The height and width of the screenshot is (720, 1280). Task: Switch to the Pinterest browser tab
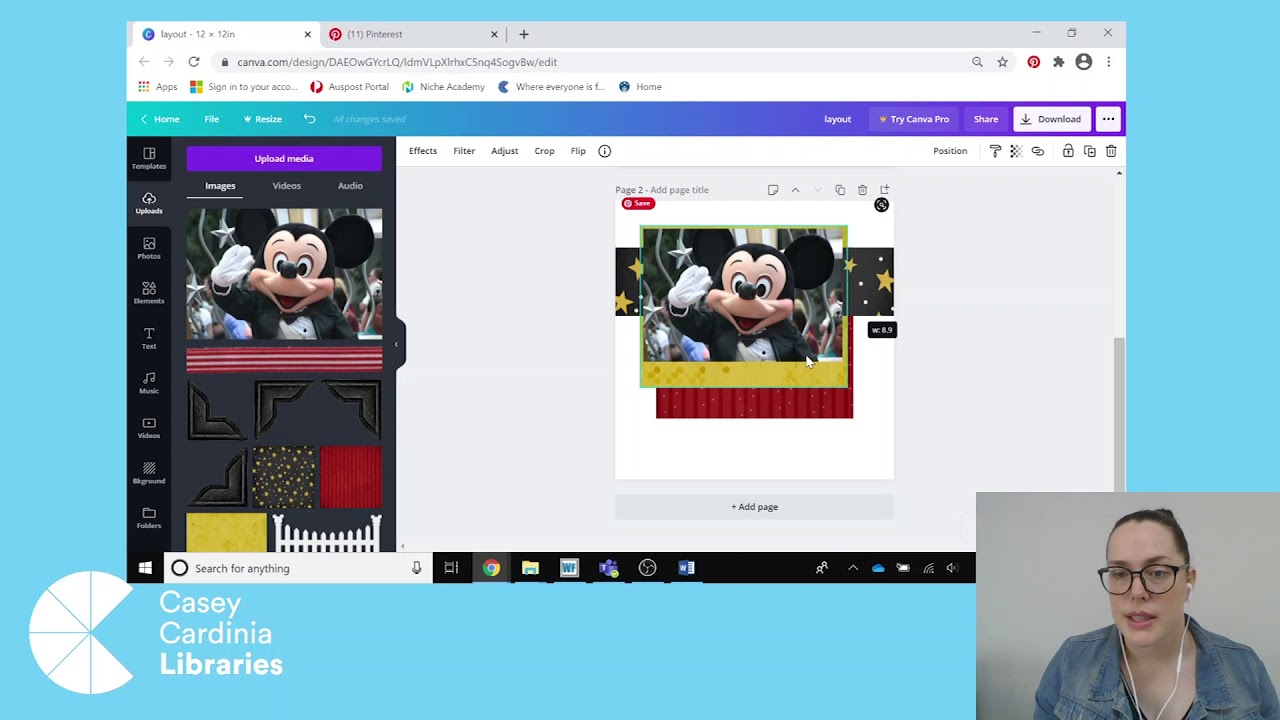pyautogui.click(x=414, y=34)
